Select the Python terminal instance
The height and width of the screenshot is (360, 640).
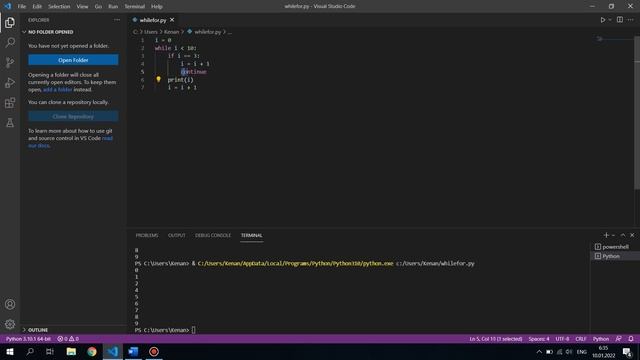pos(615,256)
